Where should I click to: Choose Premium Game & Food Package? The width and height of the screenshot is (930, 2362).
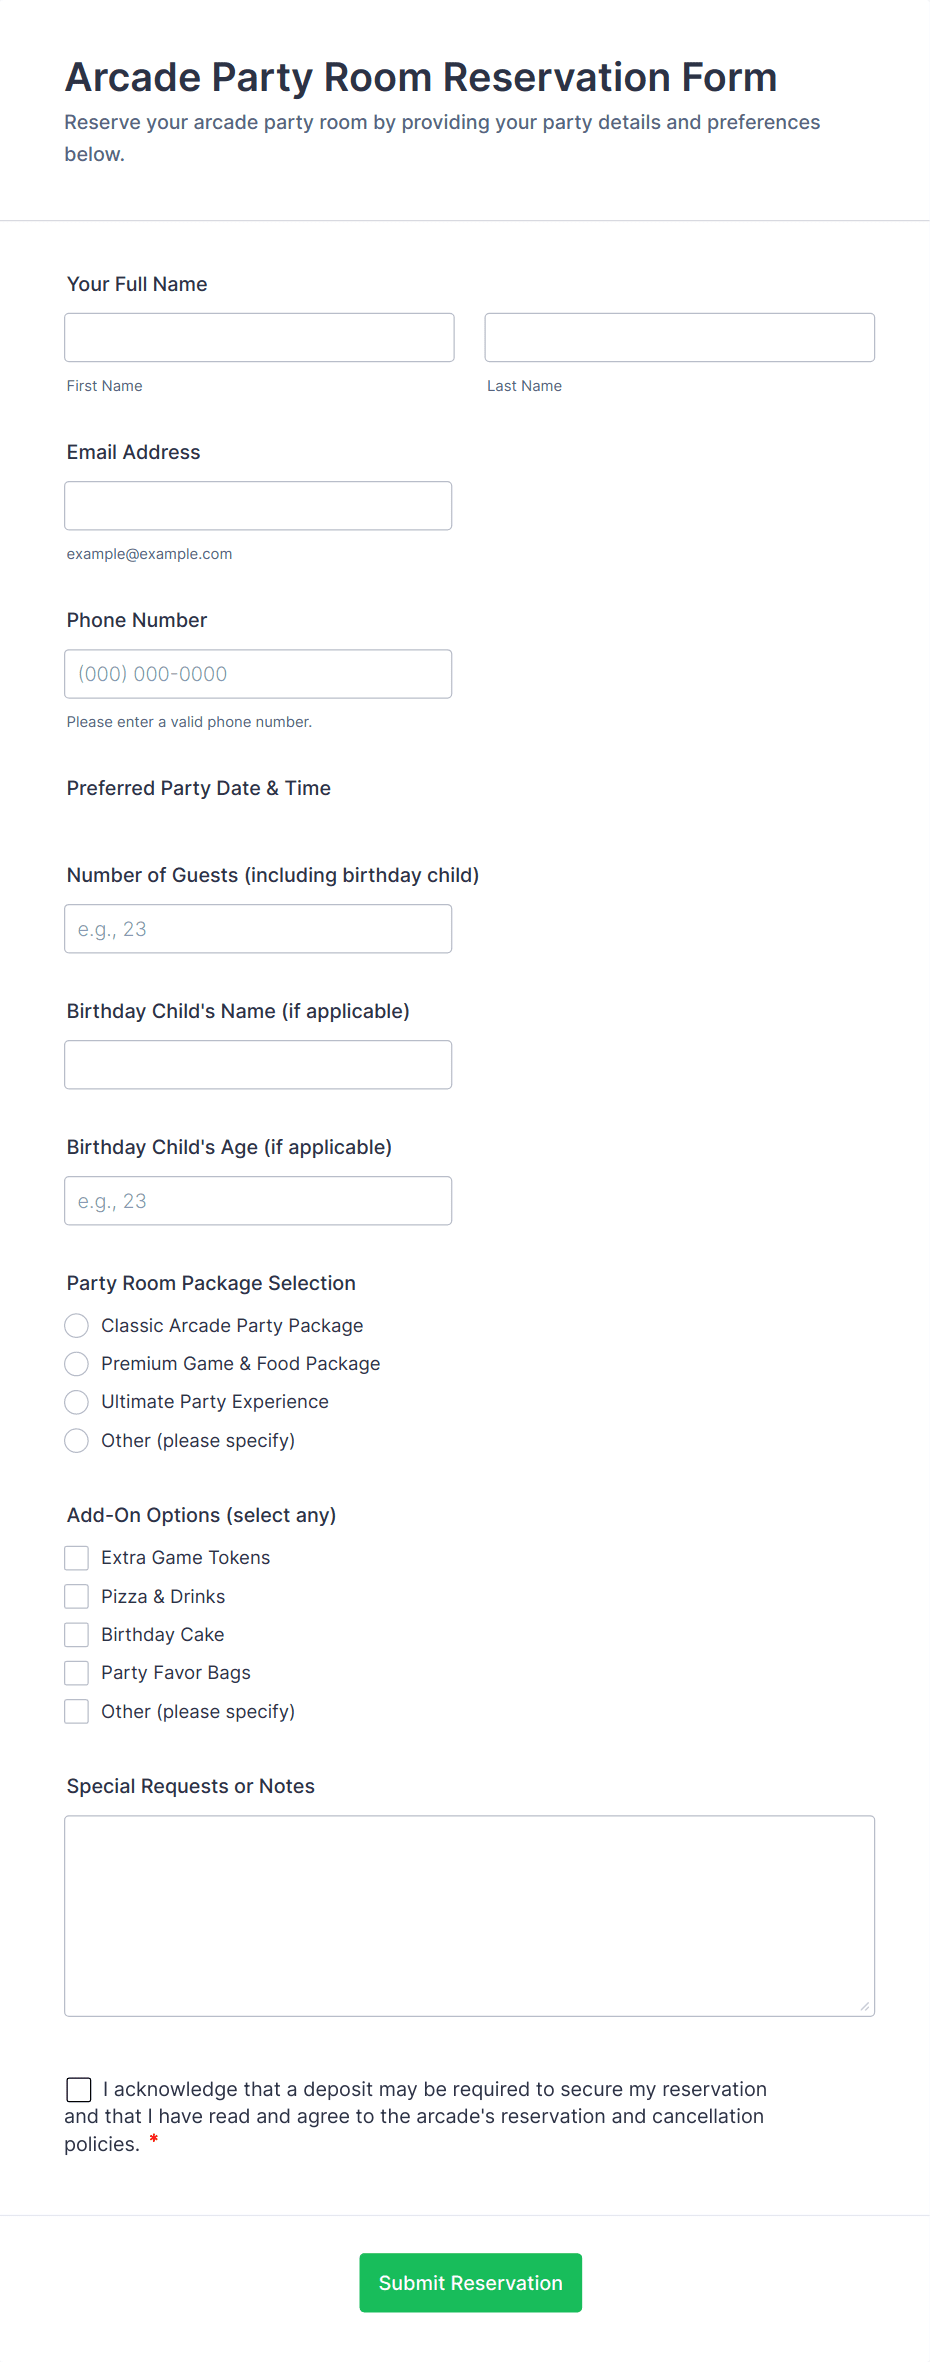click(77, 1364)
